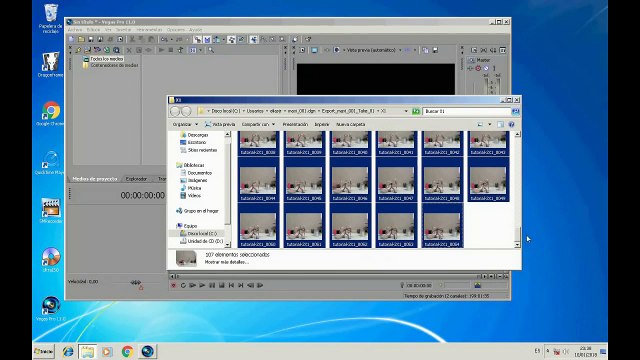
Task: Switch to Explorador tab in Vegas
Action: (x=136, y=179)
